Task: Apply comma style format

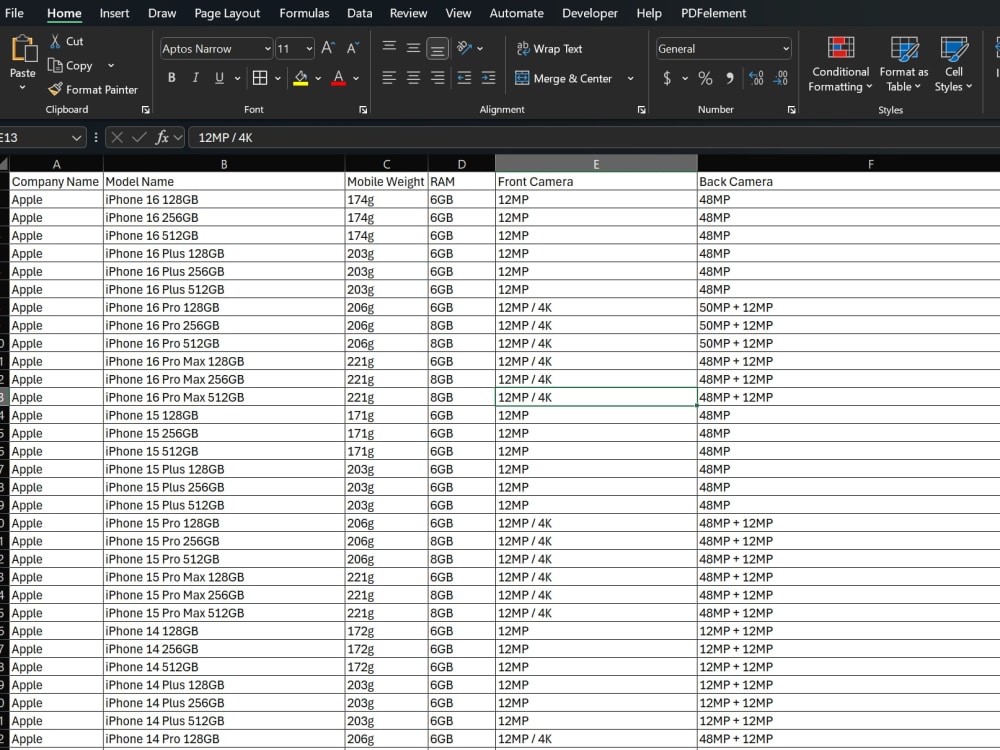Action: 729,78
